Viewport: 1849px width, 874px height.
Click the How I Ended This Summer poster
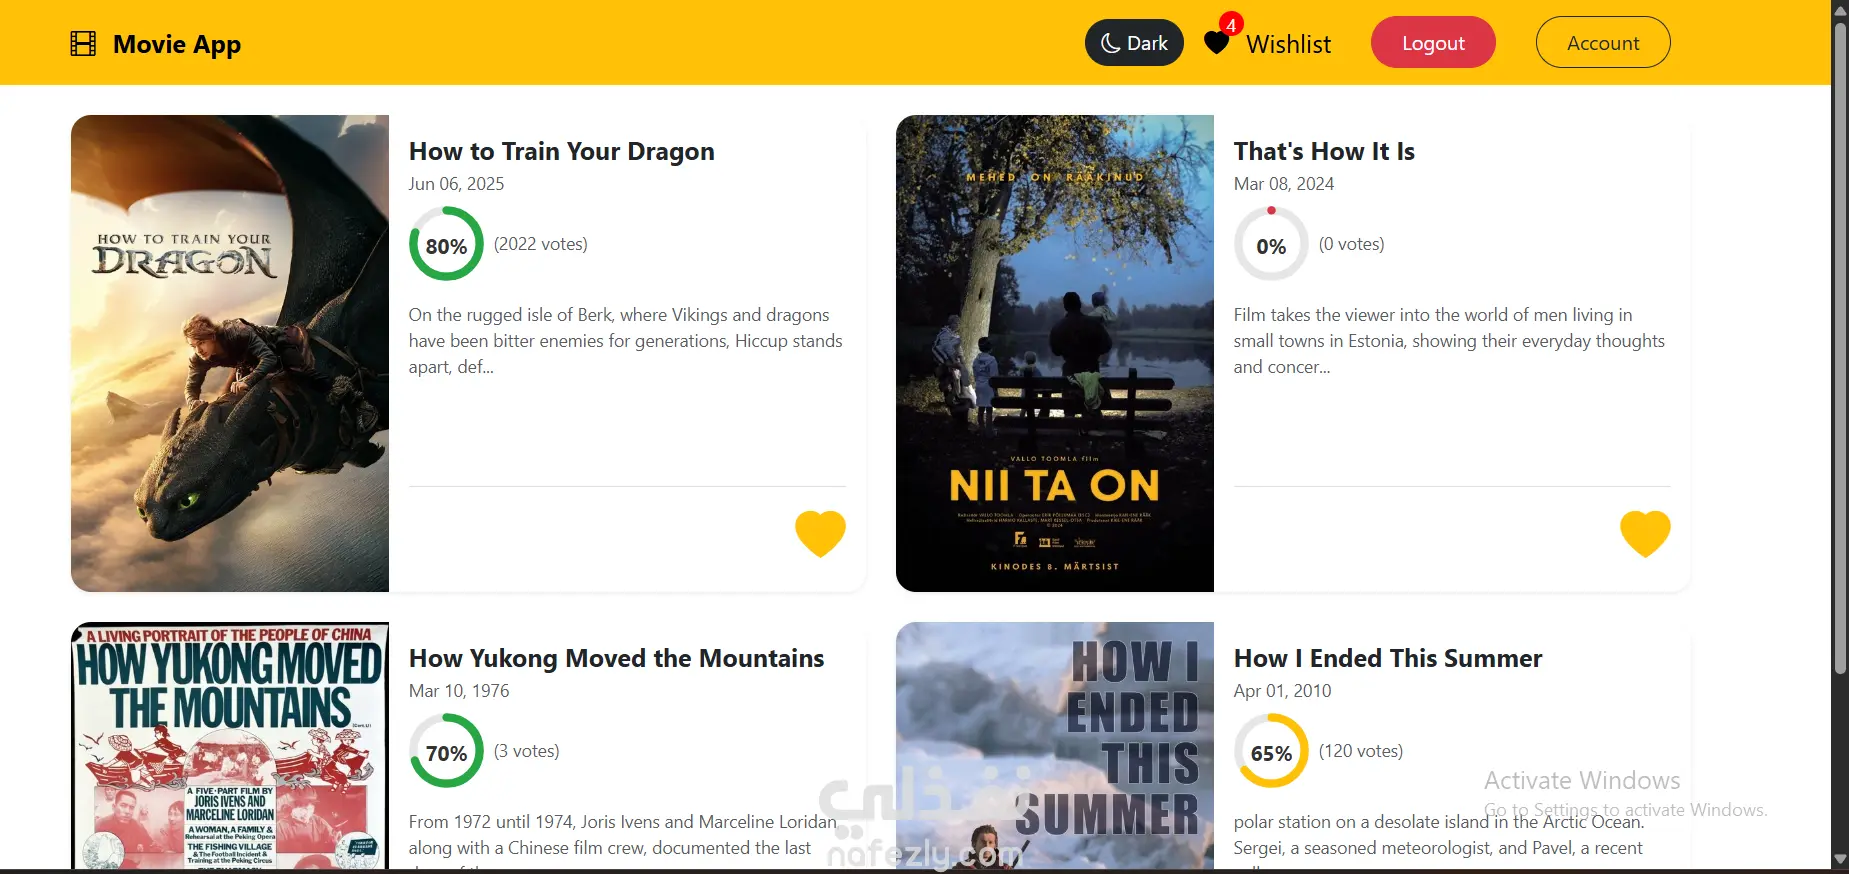click(1054, 745)
